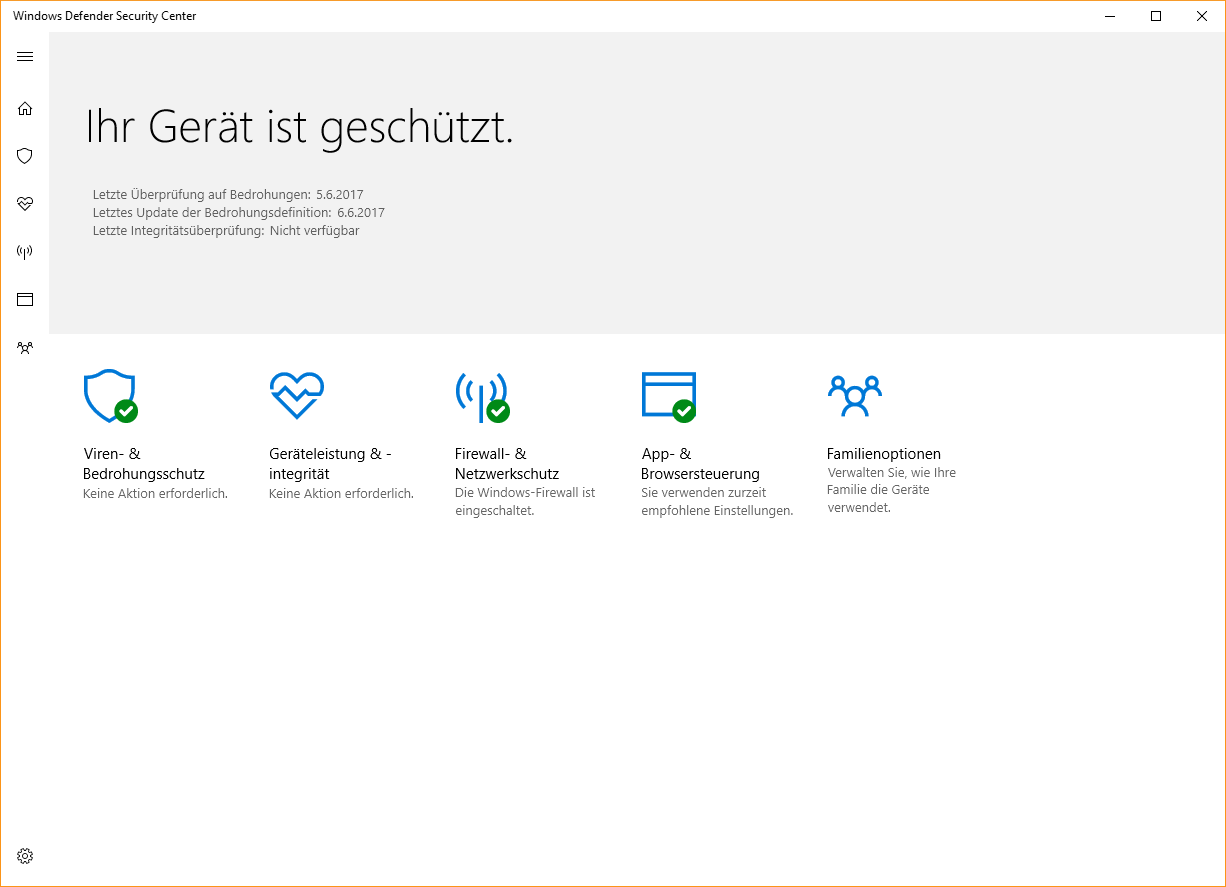
Task: Open the hamburger navigation menu
Action: tap(25, 56)
